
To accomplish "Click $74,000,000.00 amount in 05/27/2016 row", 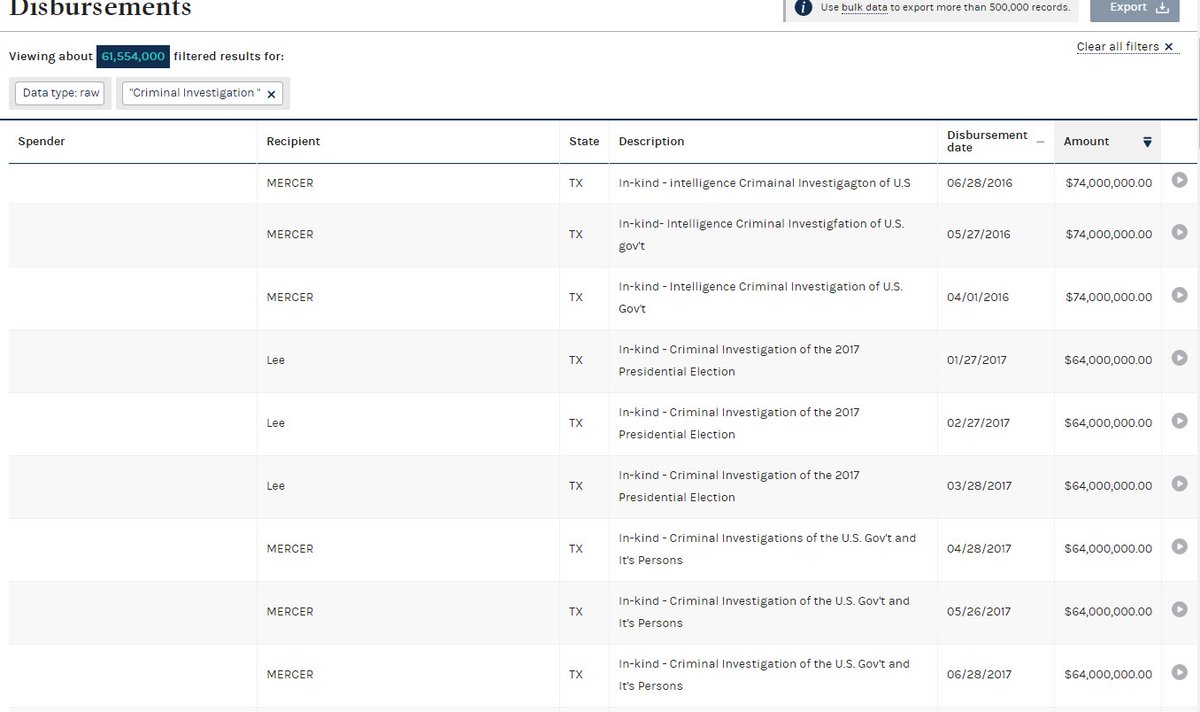I will (x=1108, y=235).
